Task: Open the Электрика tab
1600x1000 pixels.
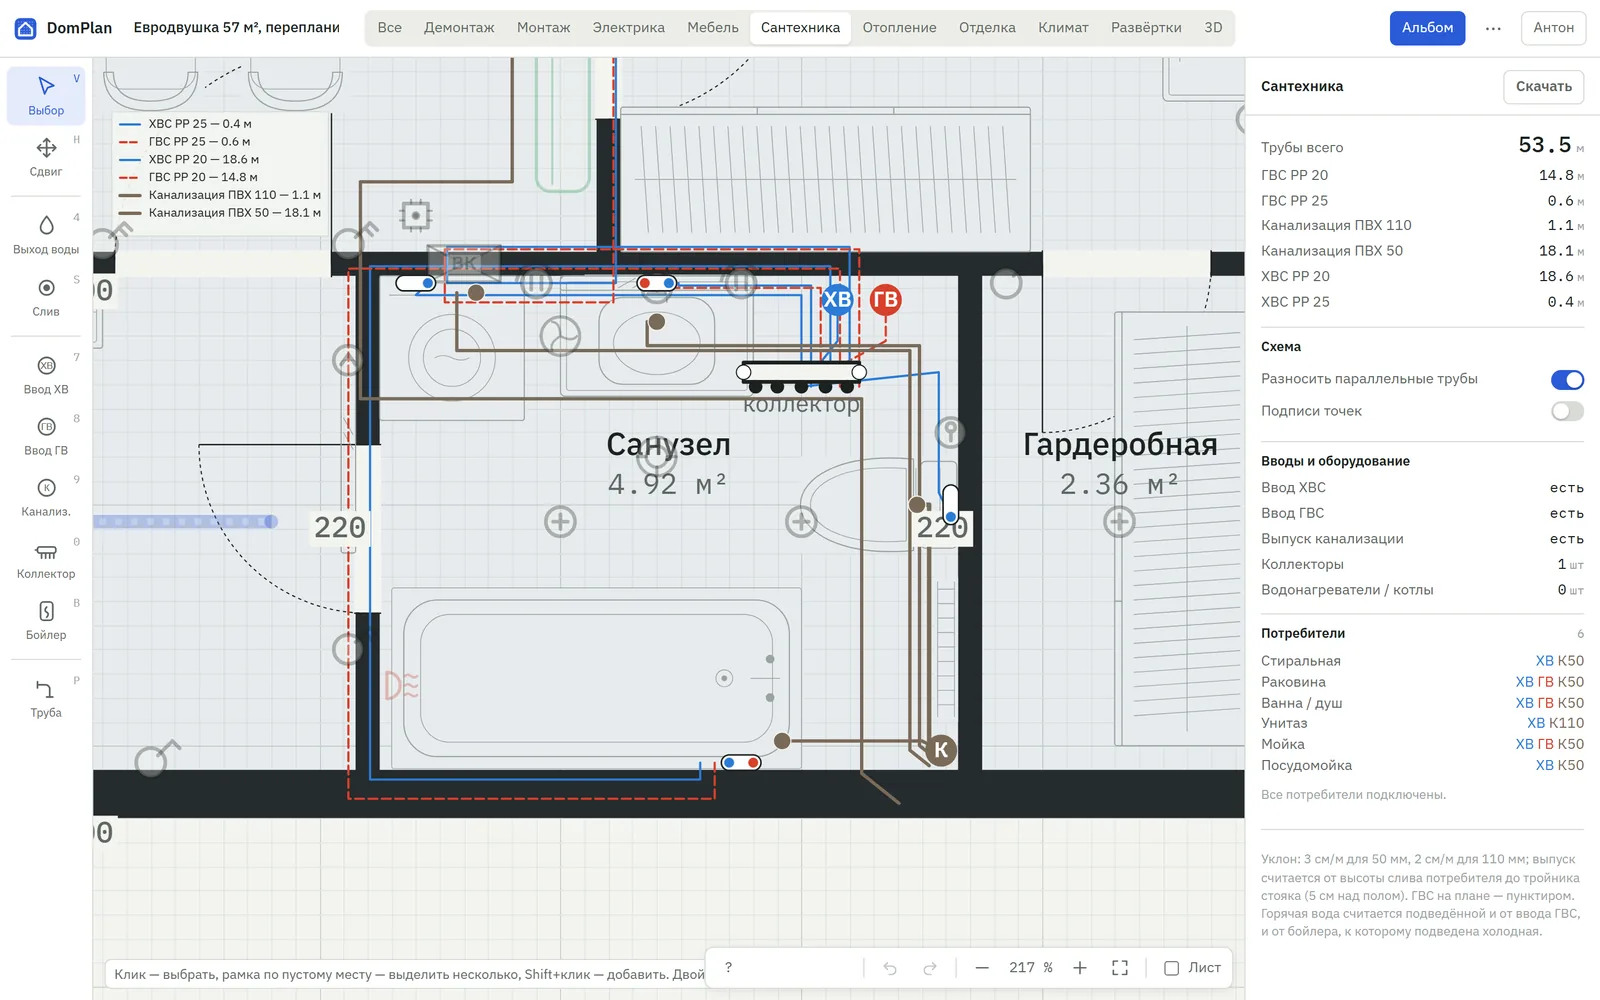Action: coord(628,28)
